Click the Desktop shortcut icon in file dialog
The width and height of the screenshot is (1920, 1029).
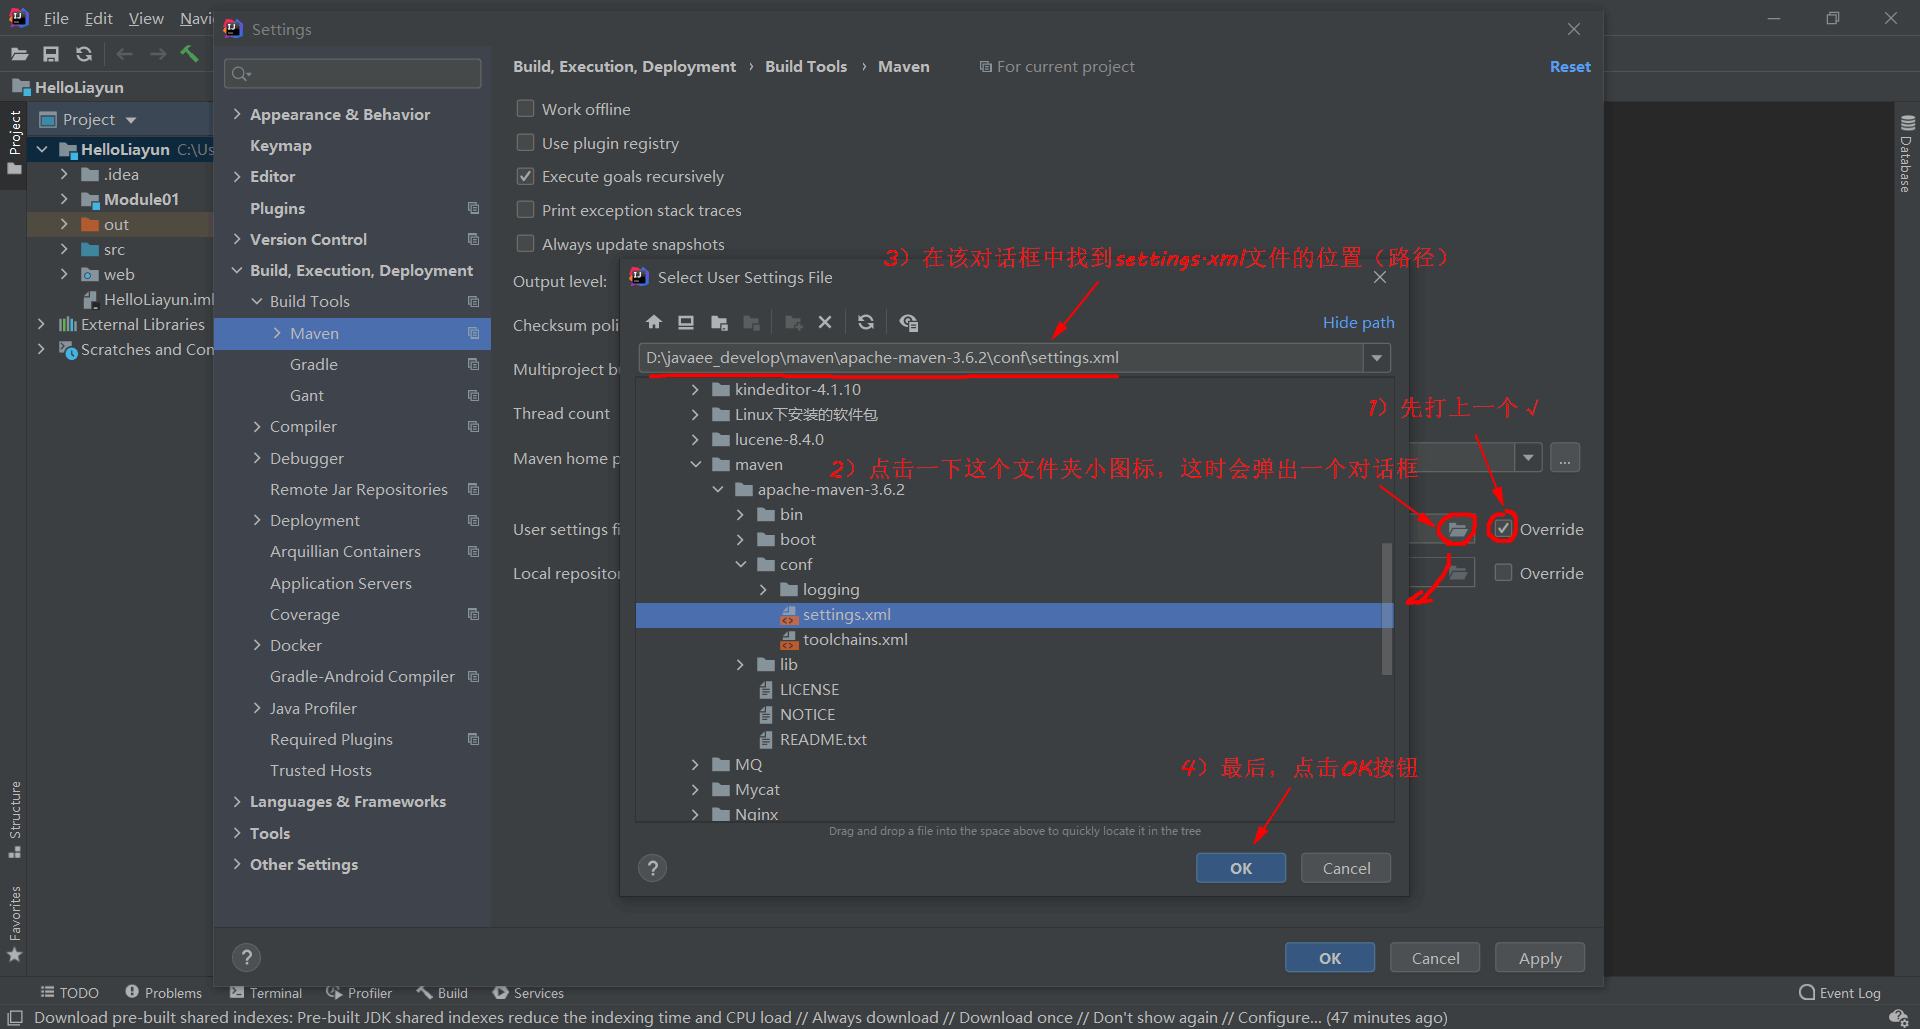click(686, 322)
